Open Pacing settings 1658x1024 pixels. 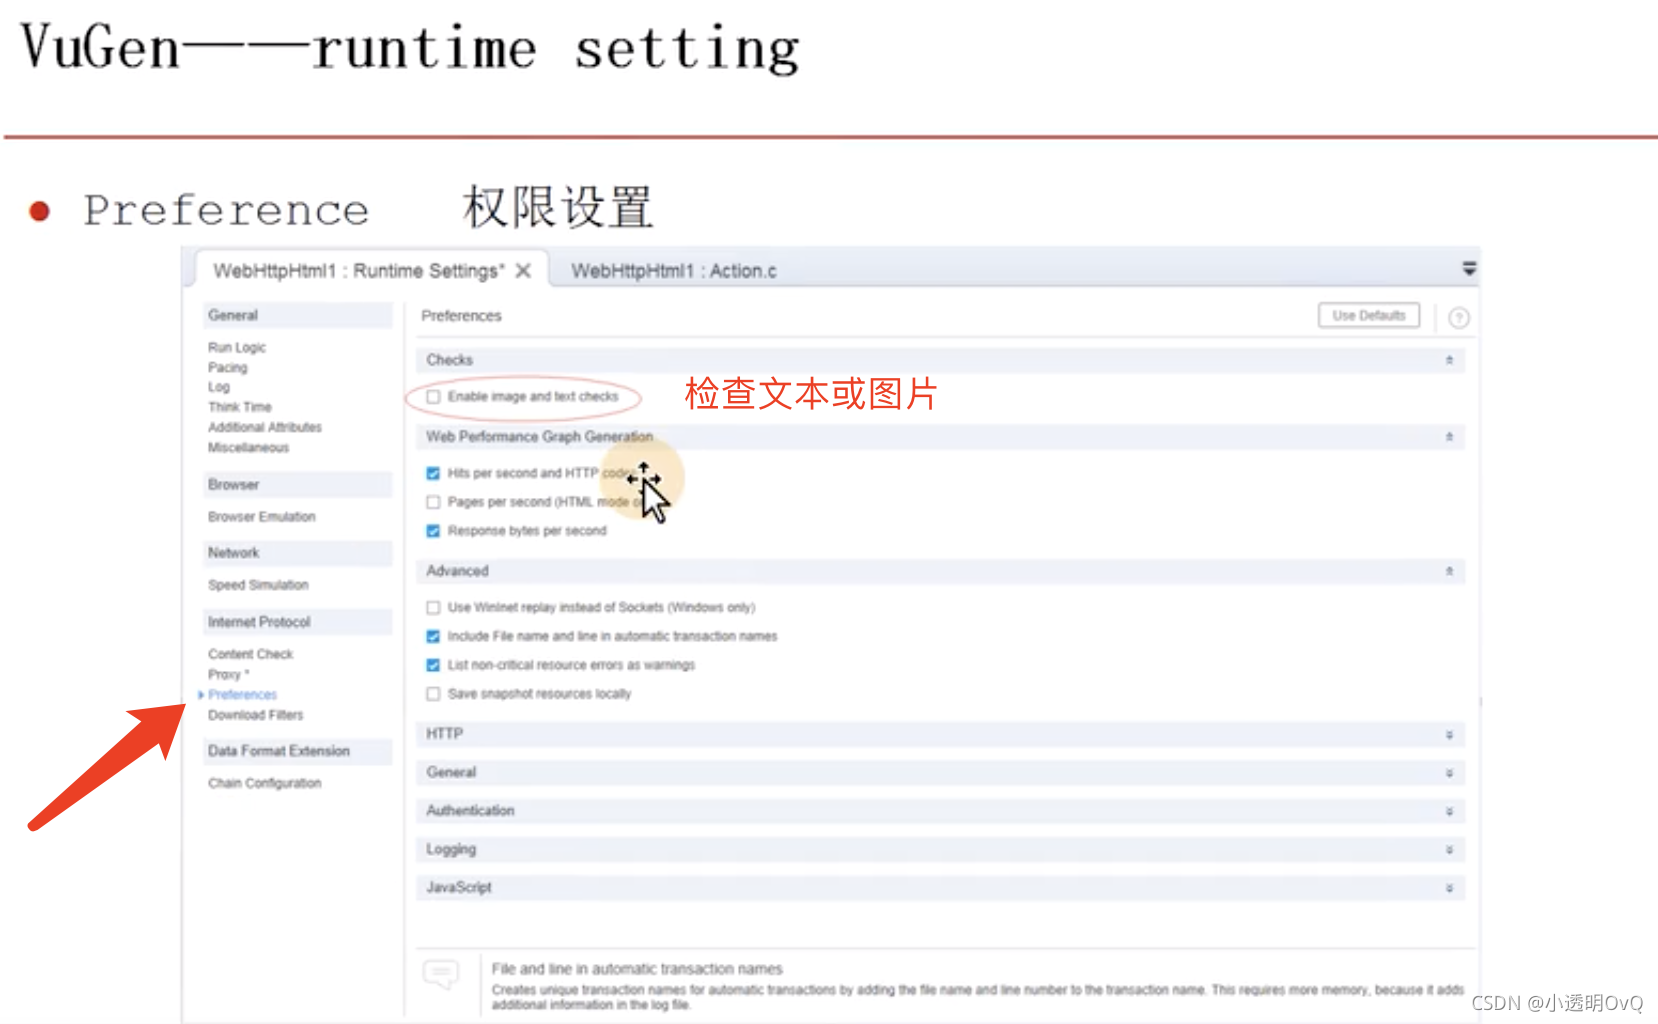tap(227, 367)
